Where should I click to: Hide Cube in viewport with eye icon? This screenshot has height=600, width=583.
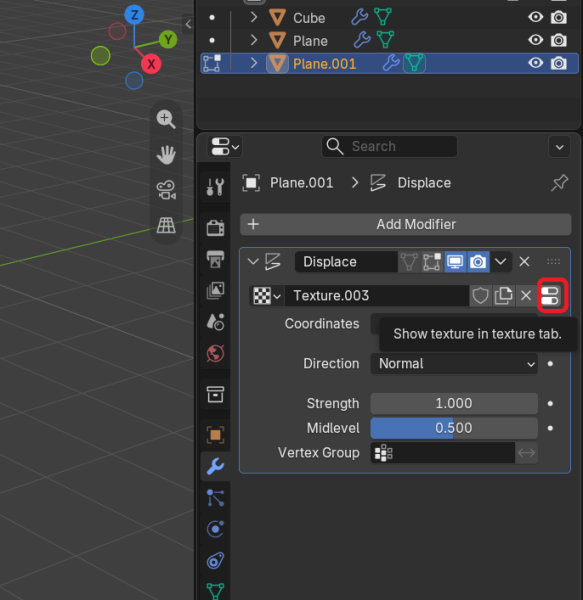(x=536, y=17)
